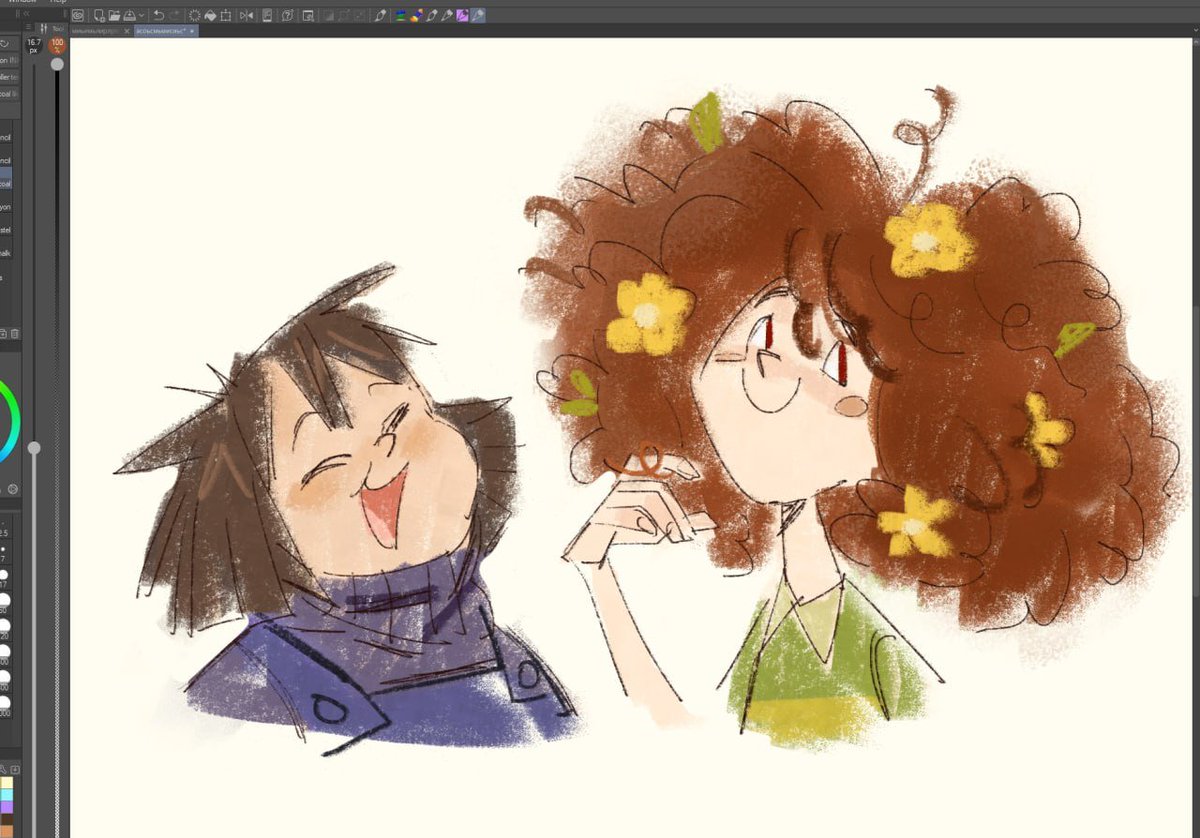Click the highlighted pen icon at toolbar end
Viewport: 1200px width, 838px height.
[478, 16]
